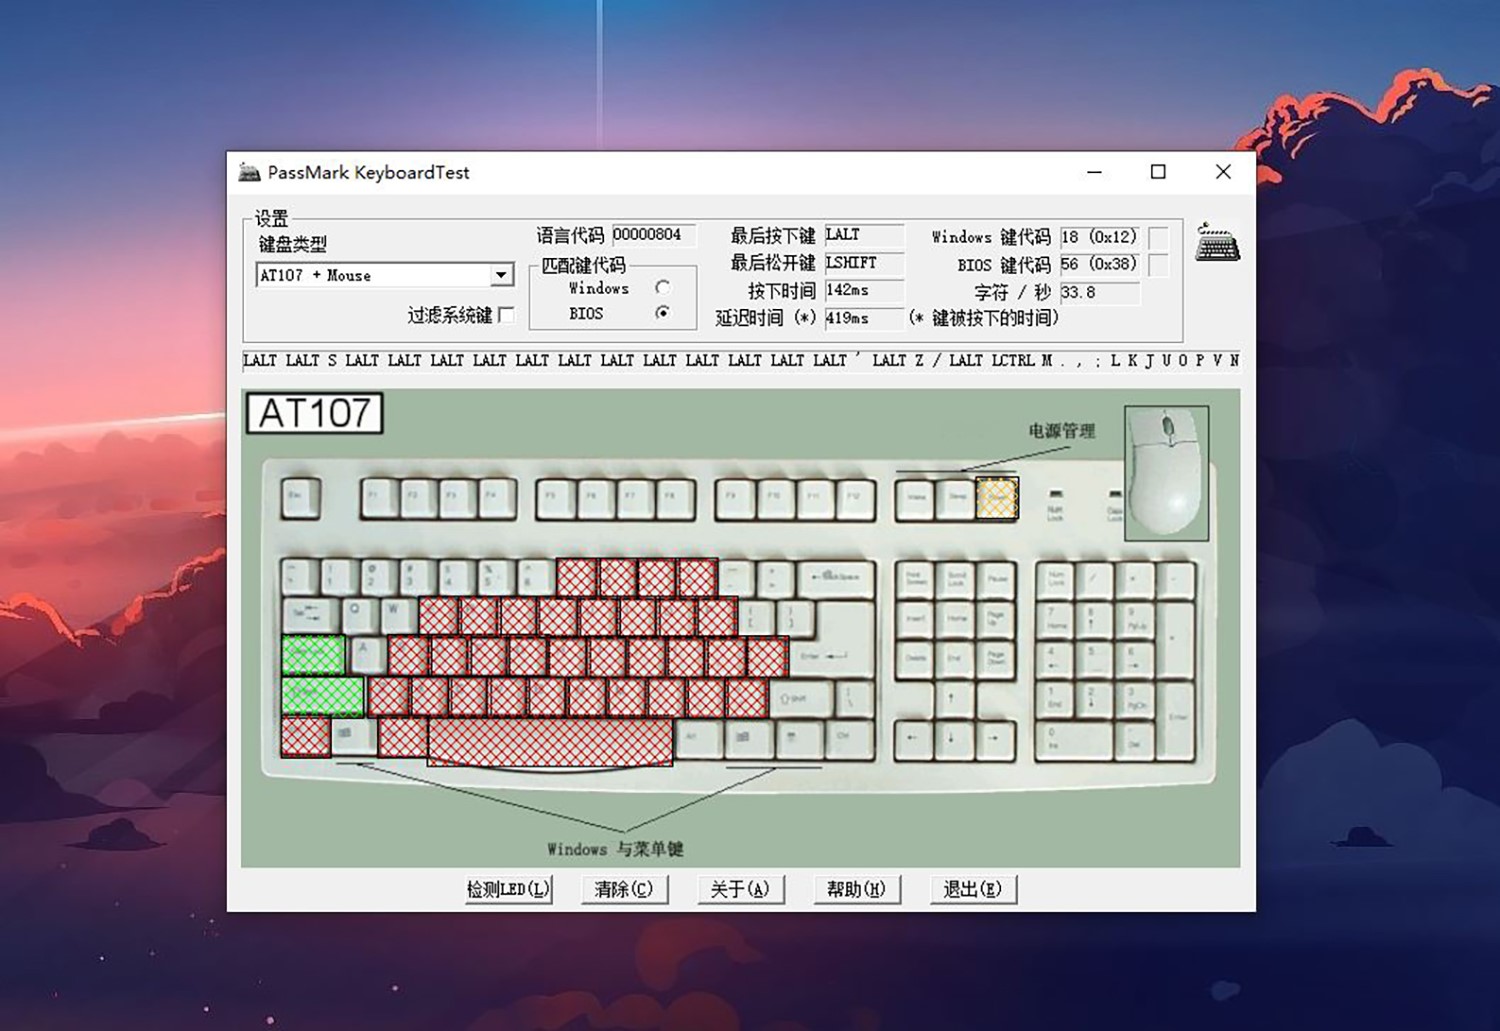Open 帮助(H) help

pos(856,889)
